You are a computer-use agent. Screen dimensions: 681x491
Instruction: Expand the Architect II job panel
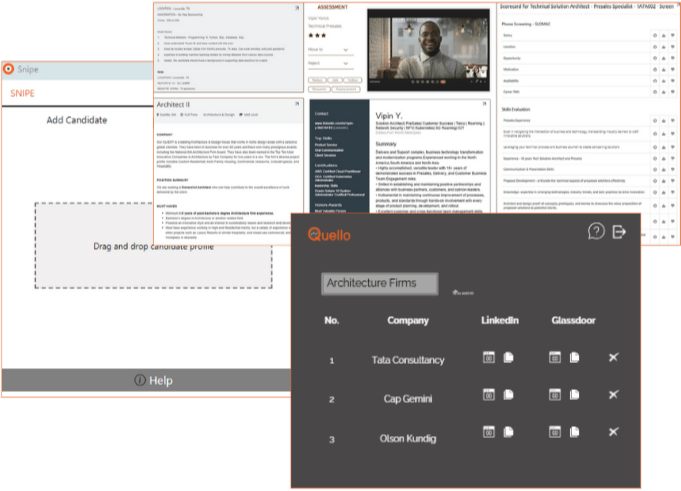click(x=298, y=104)
